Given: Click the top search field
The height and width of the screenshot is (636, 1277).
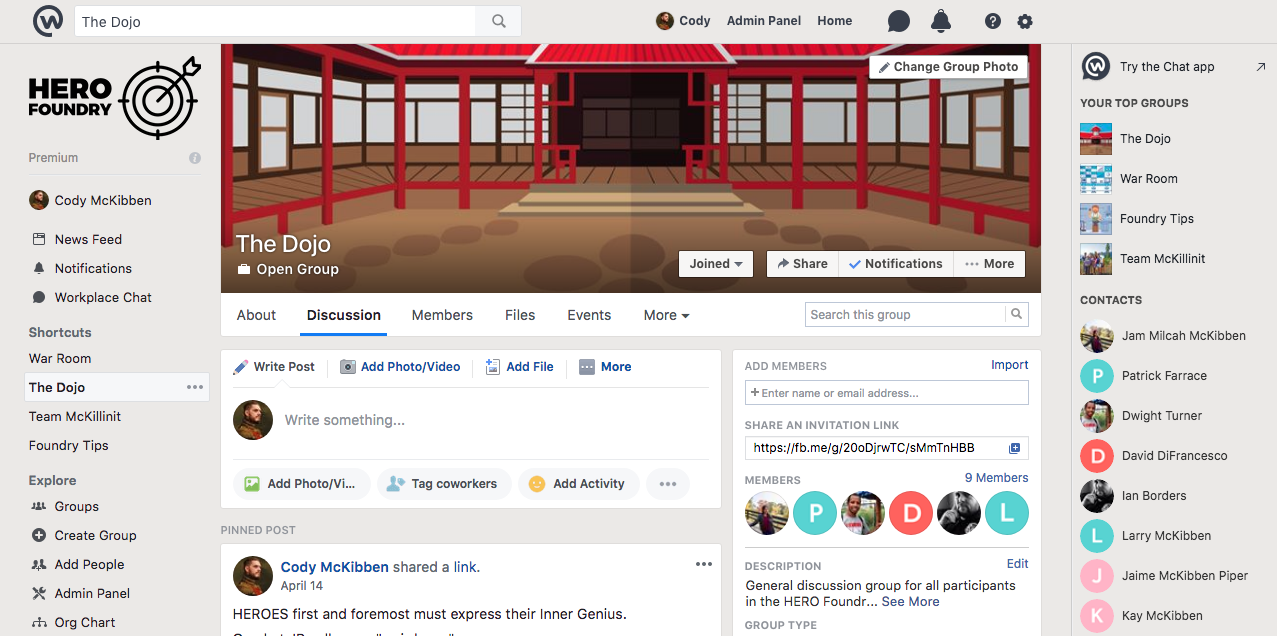Looking at the screenshot, I should [x=275, y=21].
